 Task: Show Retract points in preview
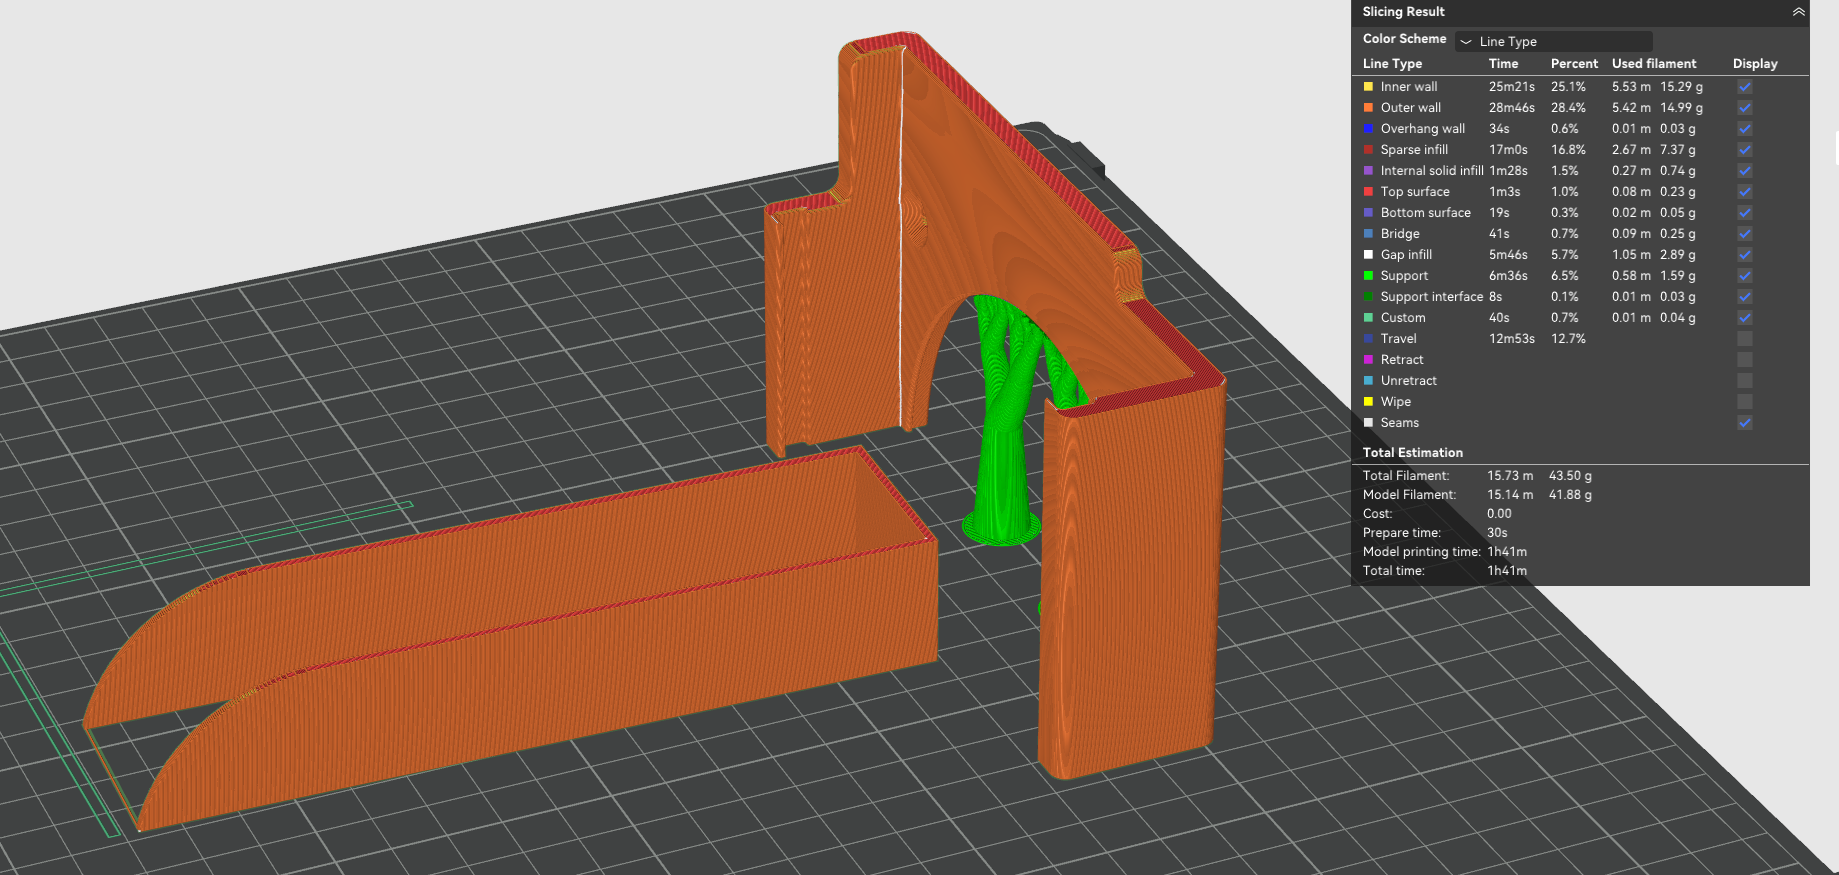(1744, 360)
